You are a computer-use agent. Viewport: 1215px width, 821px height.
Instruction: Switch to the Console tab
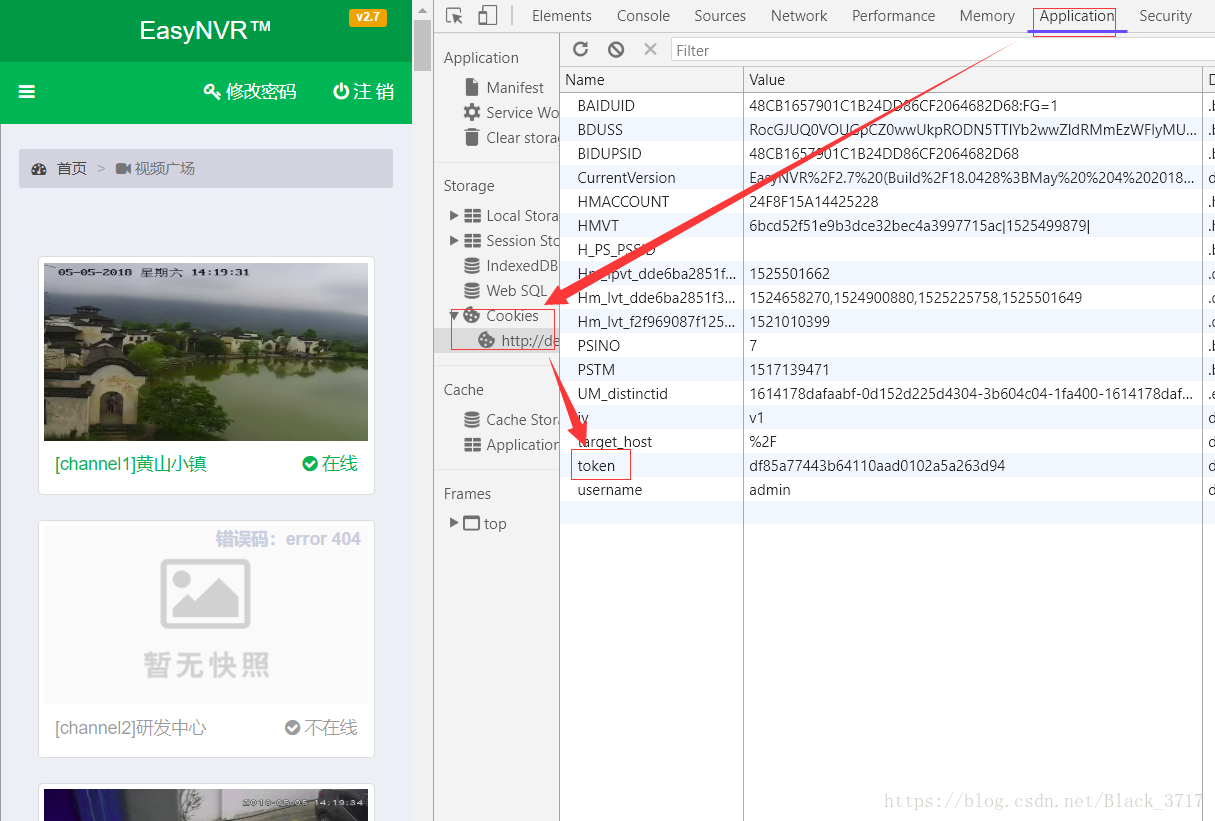pos(643,16)
